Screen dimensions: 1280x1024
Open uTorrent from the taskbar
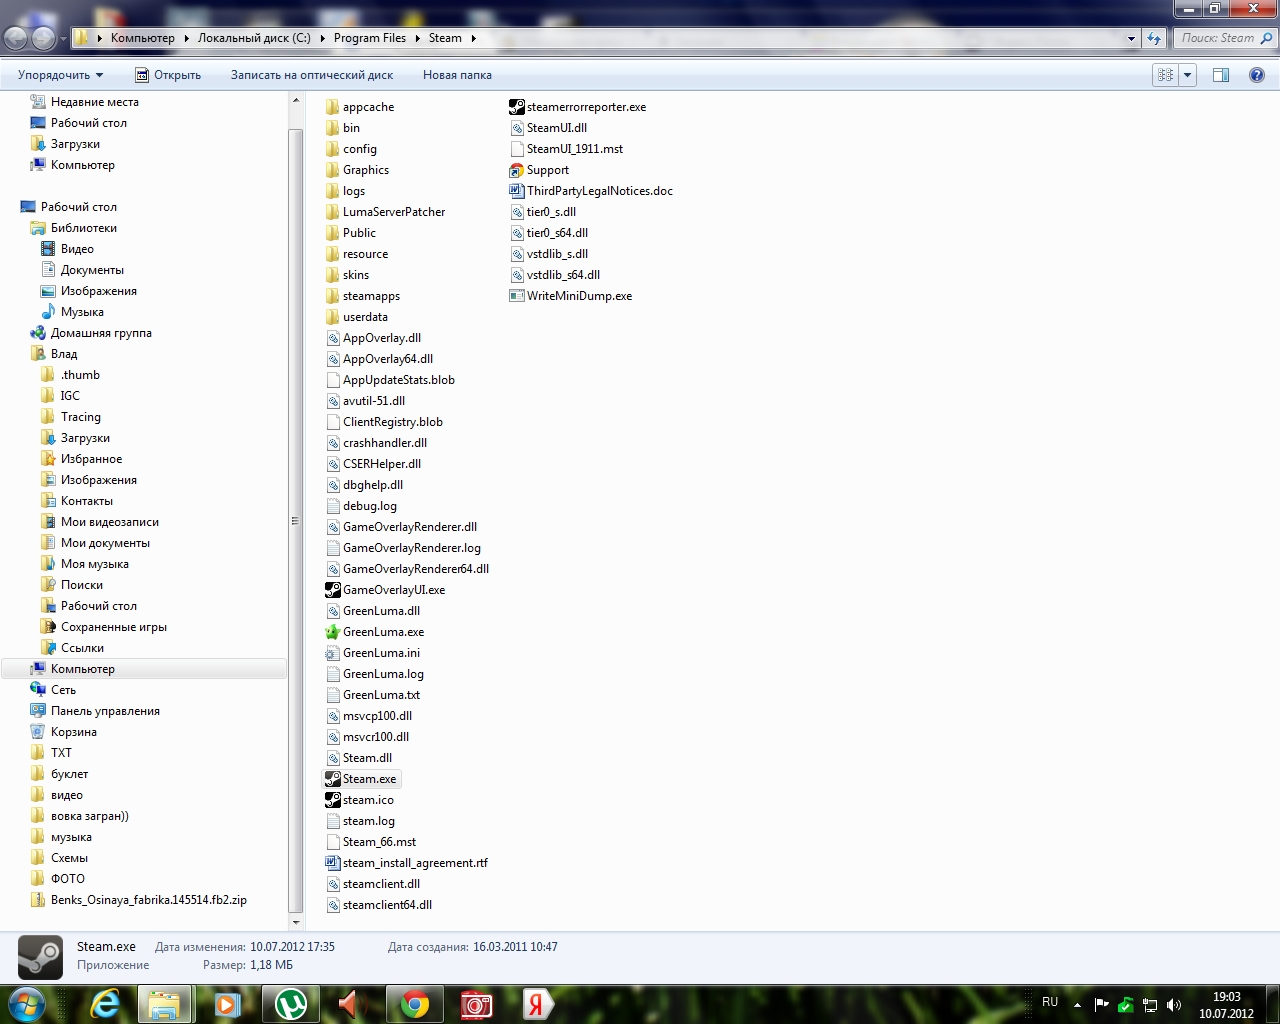290,1004
